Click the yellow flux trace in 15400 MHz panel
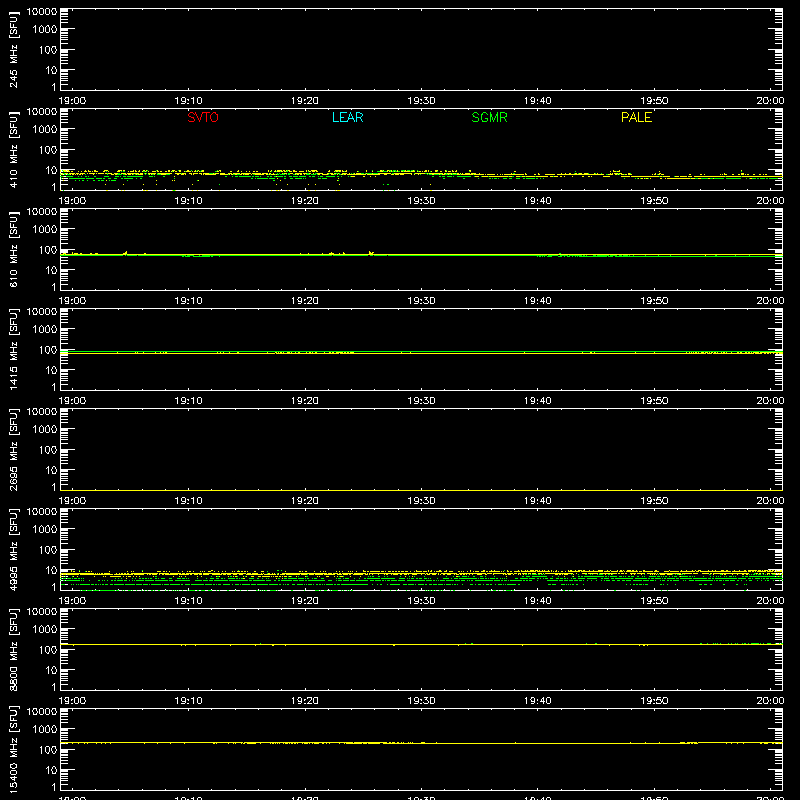800x800 pixels. [x=421, y=743]
